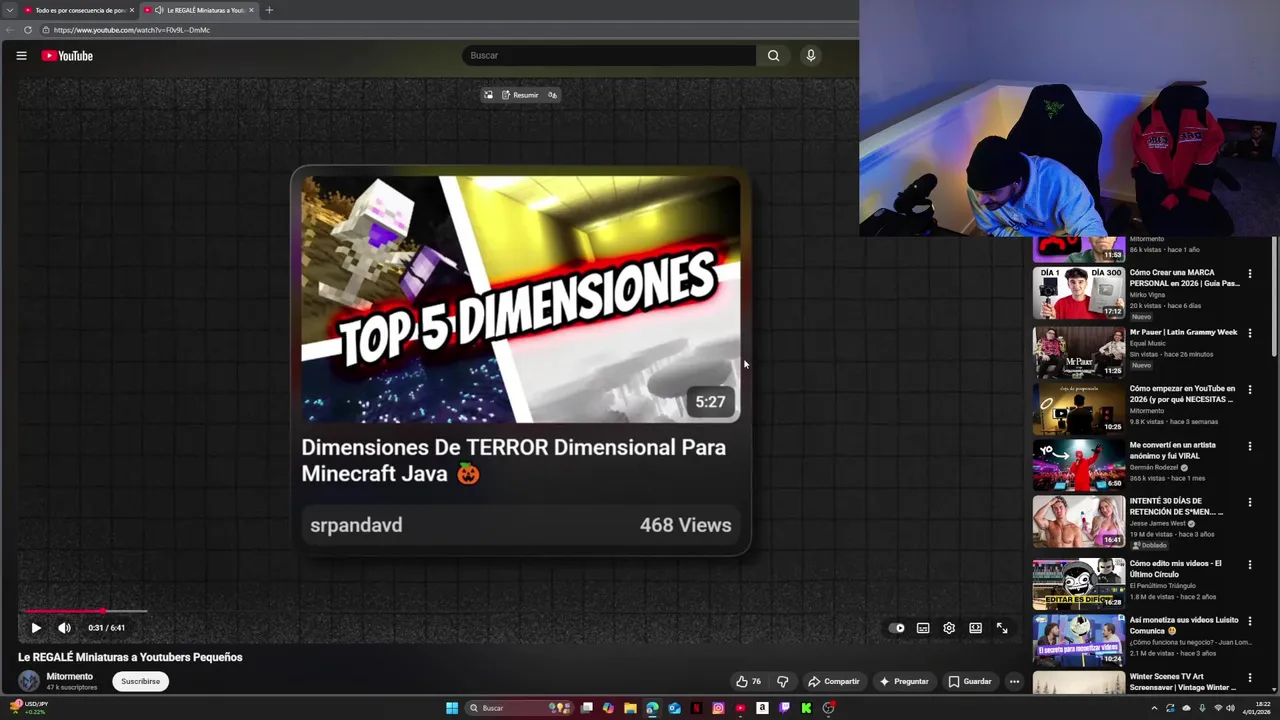Open File Explorer from the taskbar
The width and height of the screenshot is (1280, 720).
tap(630, 708)
